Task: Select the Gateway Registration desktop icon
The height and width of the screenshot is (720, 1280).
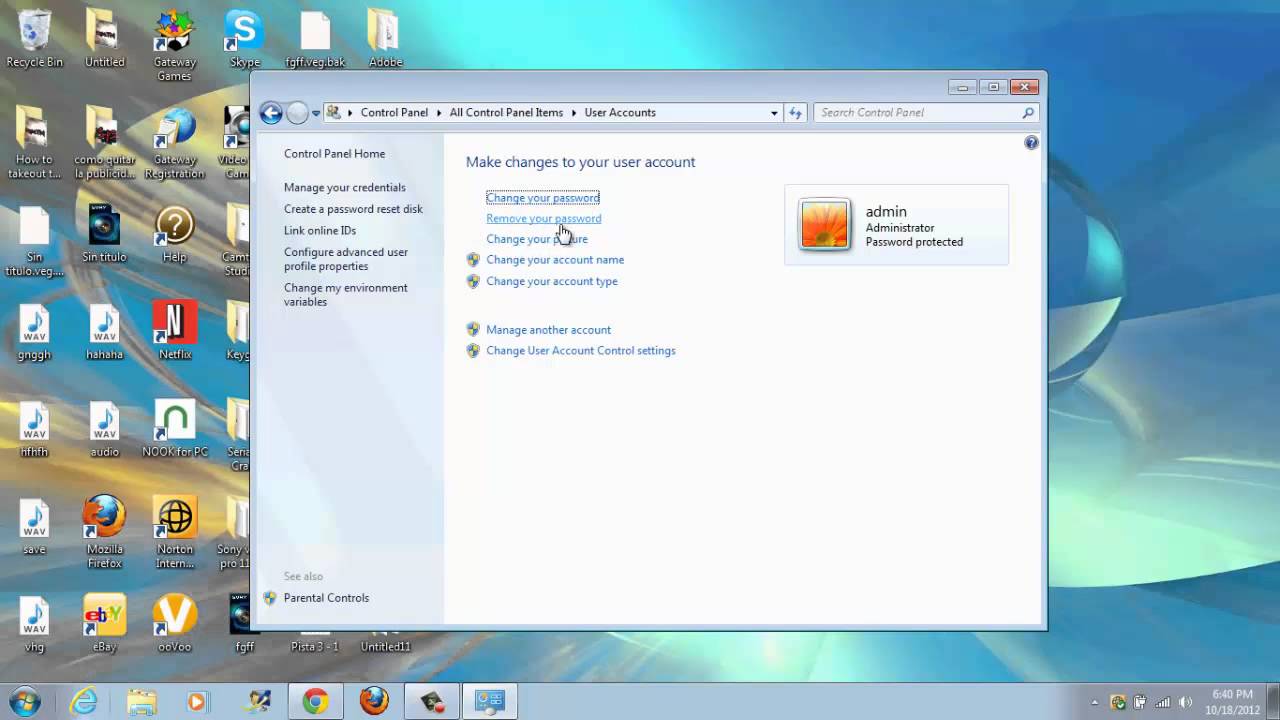Action: pos(174,143)
